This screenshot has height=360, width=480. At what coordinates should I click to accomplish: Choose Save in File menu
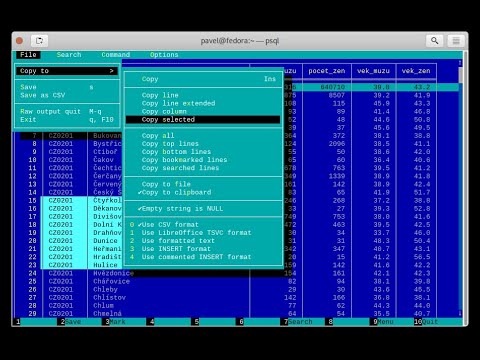point(67,87)
